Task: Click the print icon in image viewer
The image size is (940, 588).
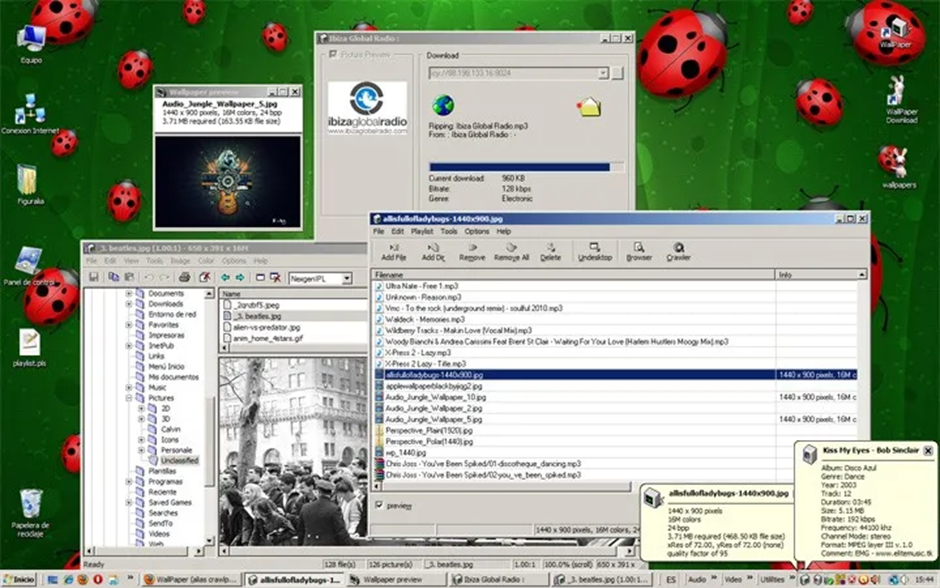Action: pyautogui.click(x=184, y=277)
